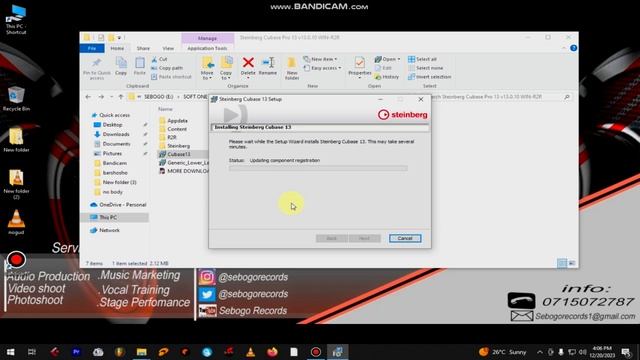Switch to the Share ribbon tab
This screenshot has height=360, width=640.
coord(143,48)
